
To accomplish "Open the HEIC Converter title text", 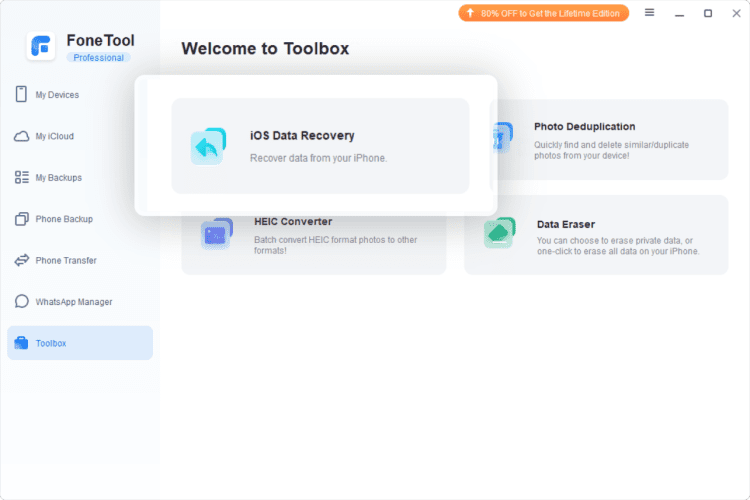I will coord(291,222).
